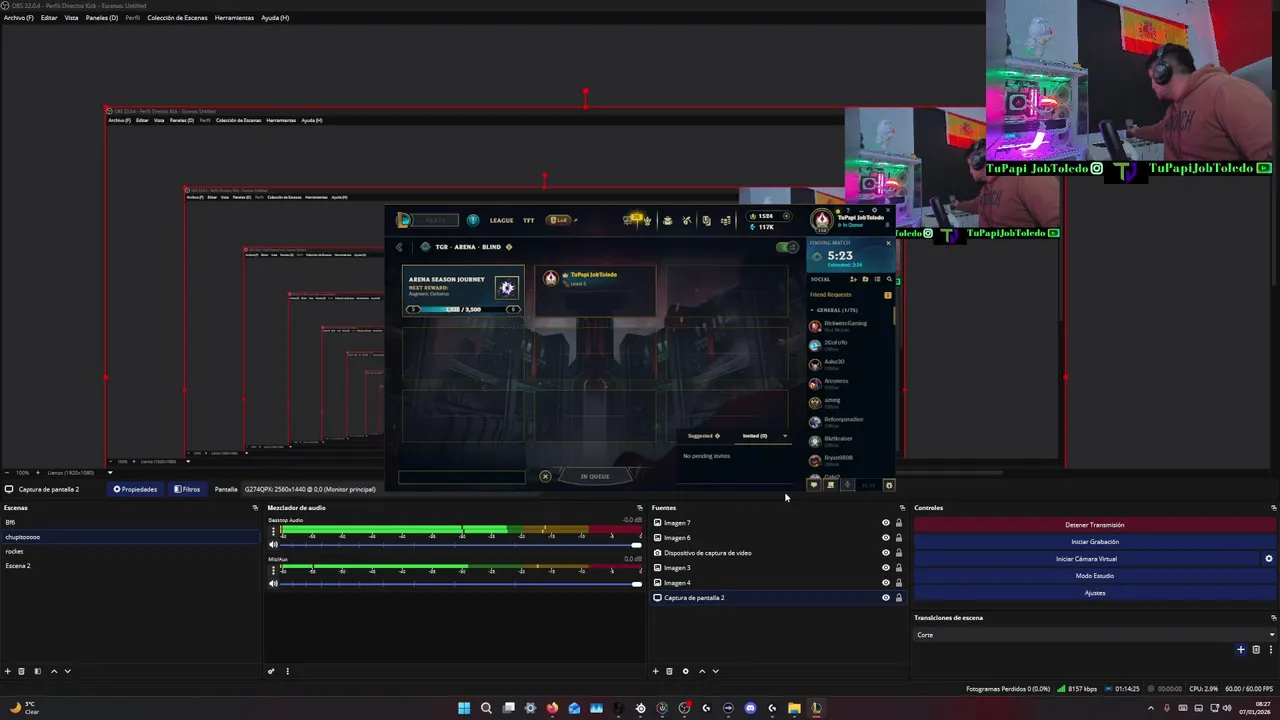Screen dimensions: 1280x720
Task: Open scene filters icon in Escenas toolbar
Action: [x=37, y=671]
